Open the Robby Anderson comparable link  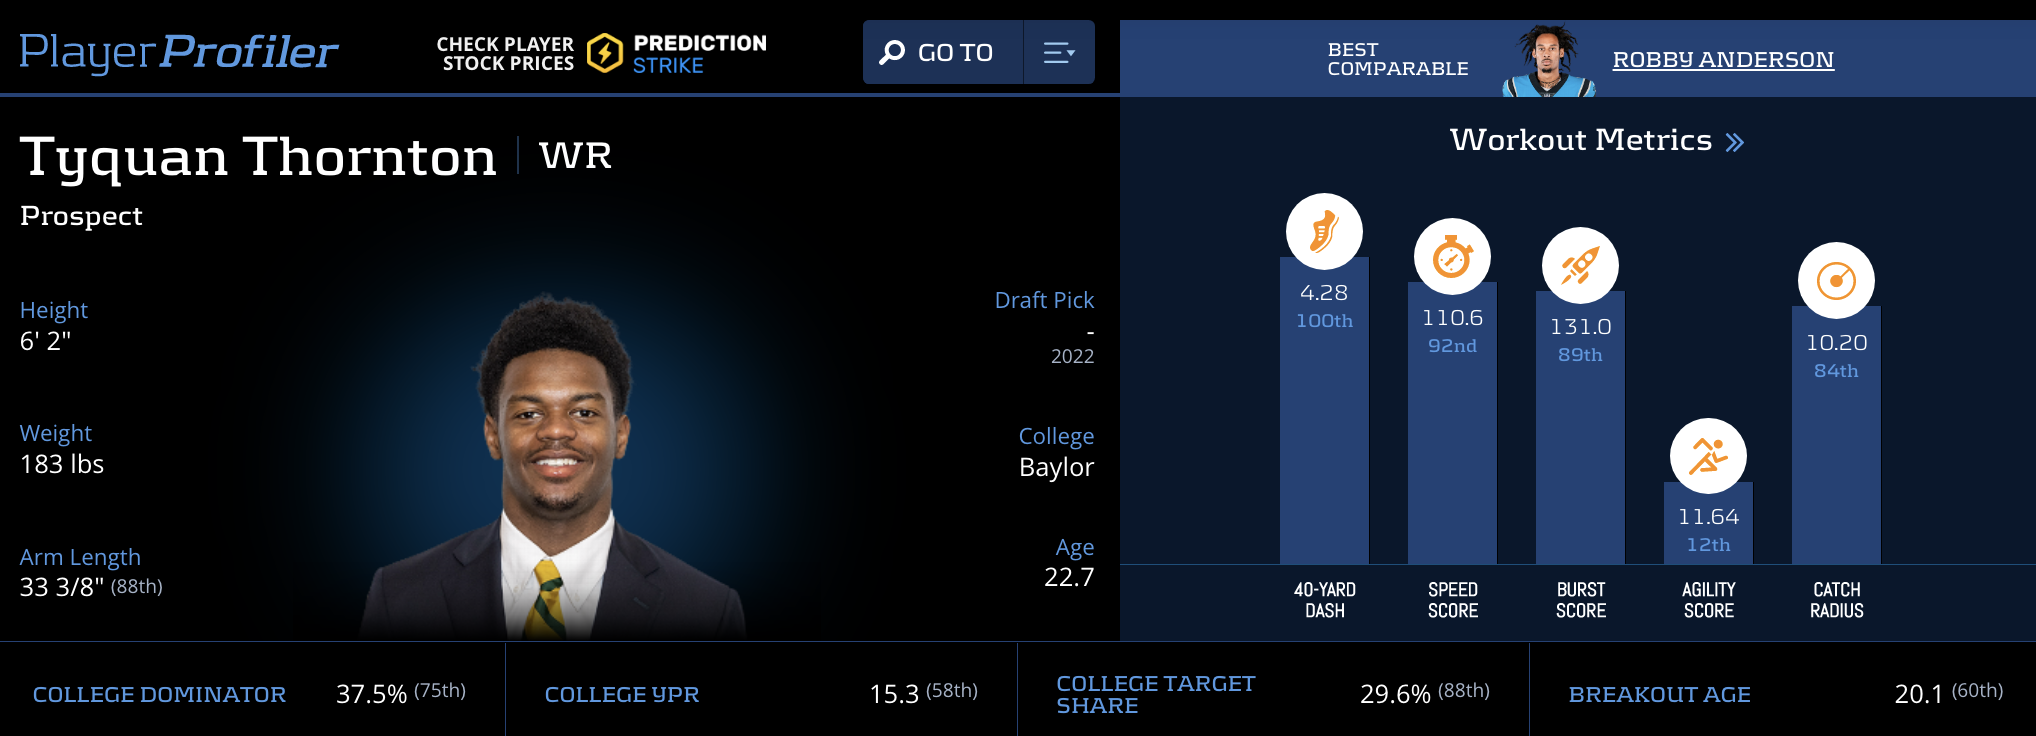pyautogui.click(x=1722, y=60)
